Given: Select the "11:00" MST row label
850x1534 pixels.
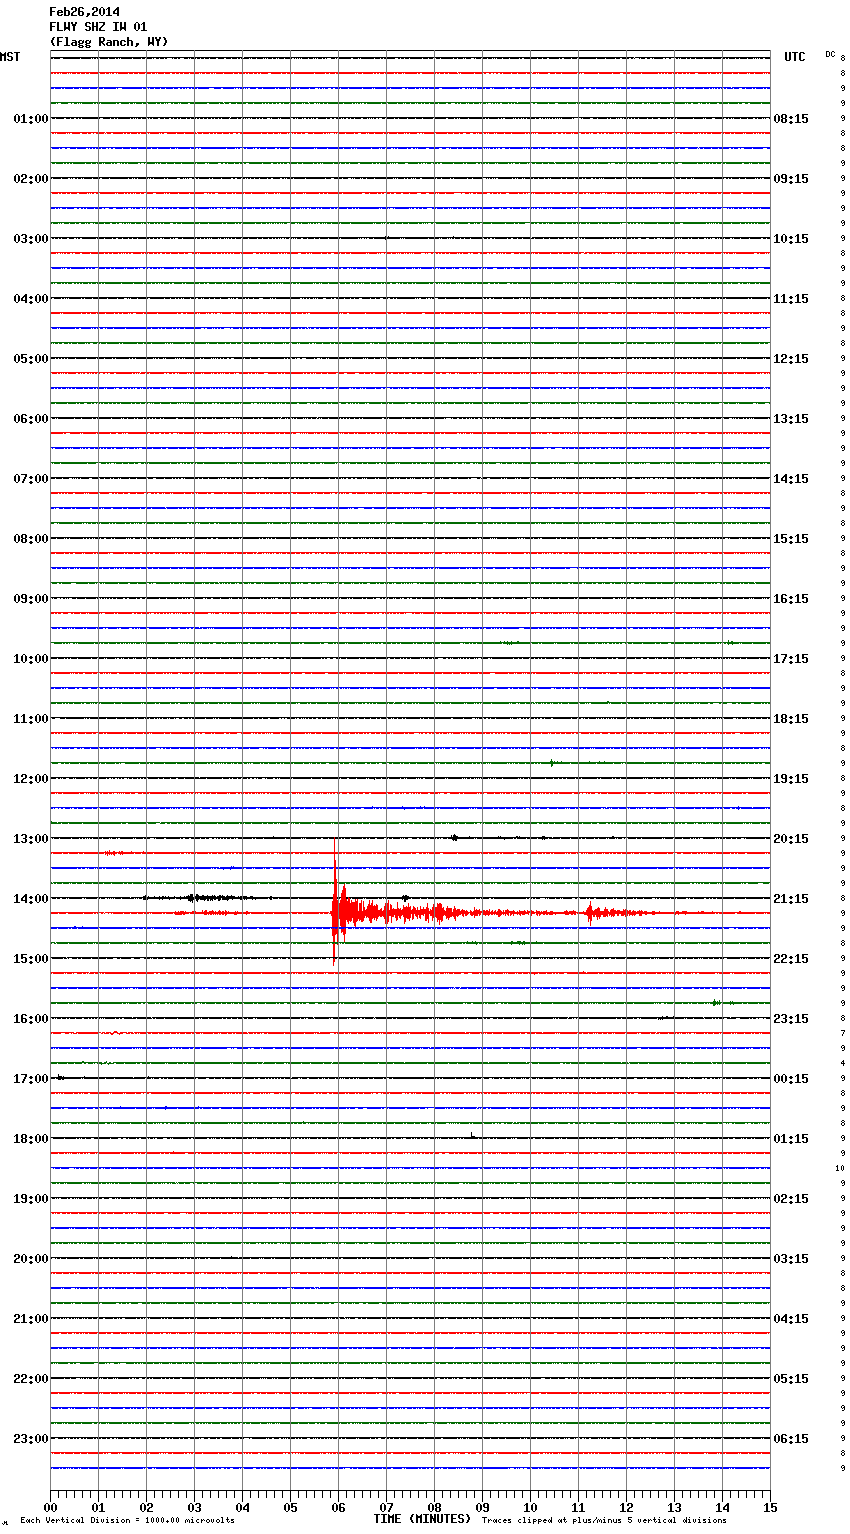Looking at the screenshot, I should pos(30,719).
